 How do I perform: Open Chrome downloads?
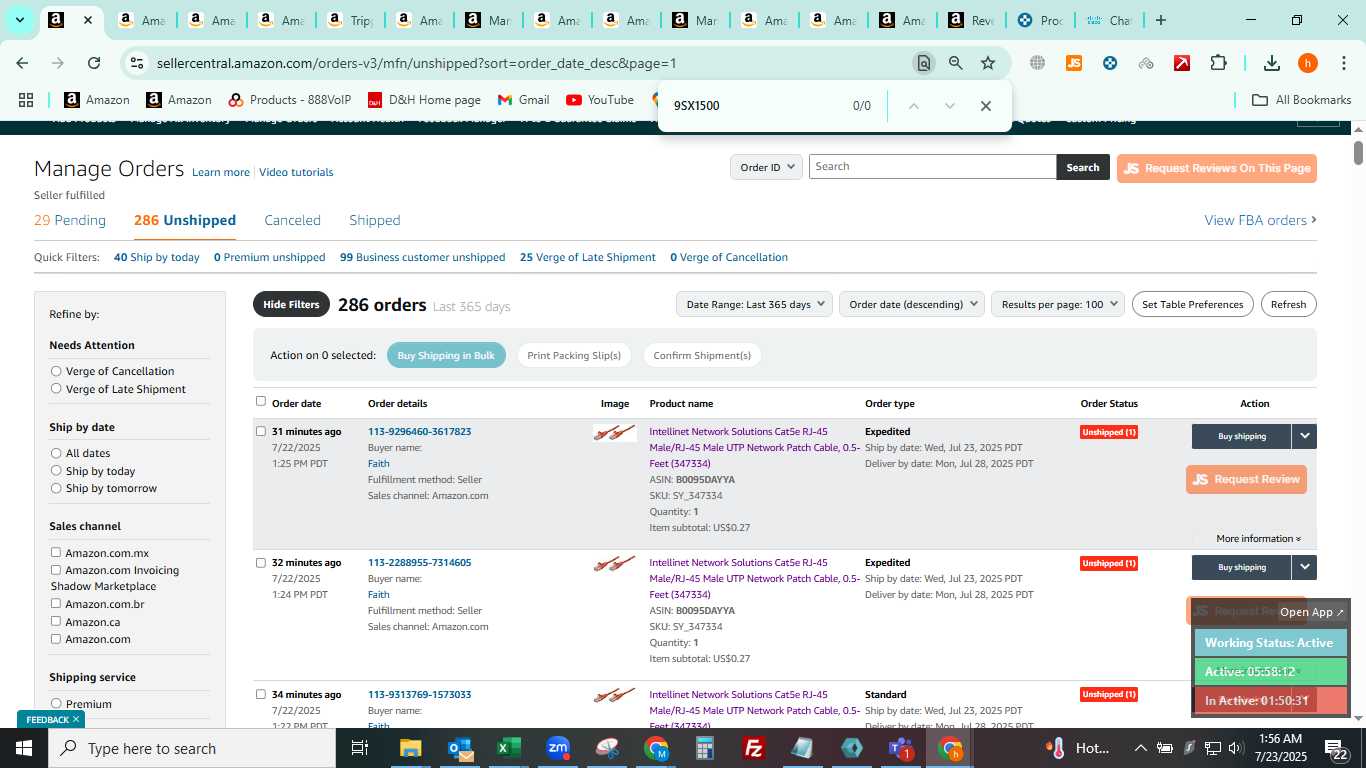tap(1272, 63)
